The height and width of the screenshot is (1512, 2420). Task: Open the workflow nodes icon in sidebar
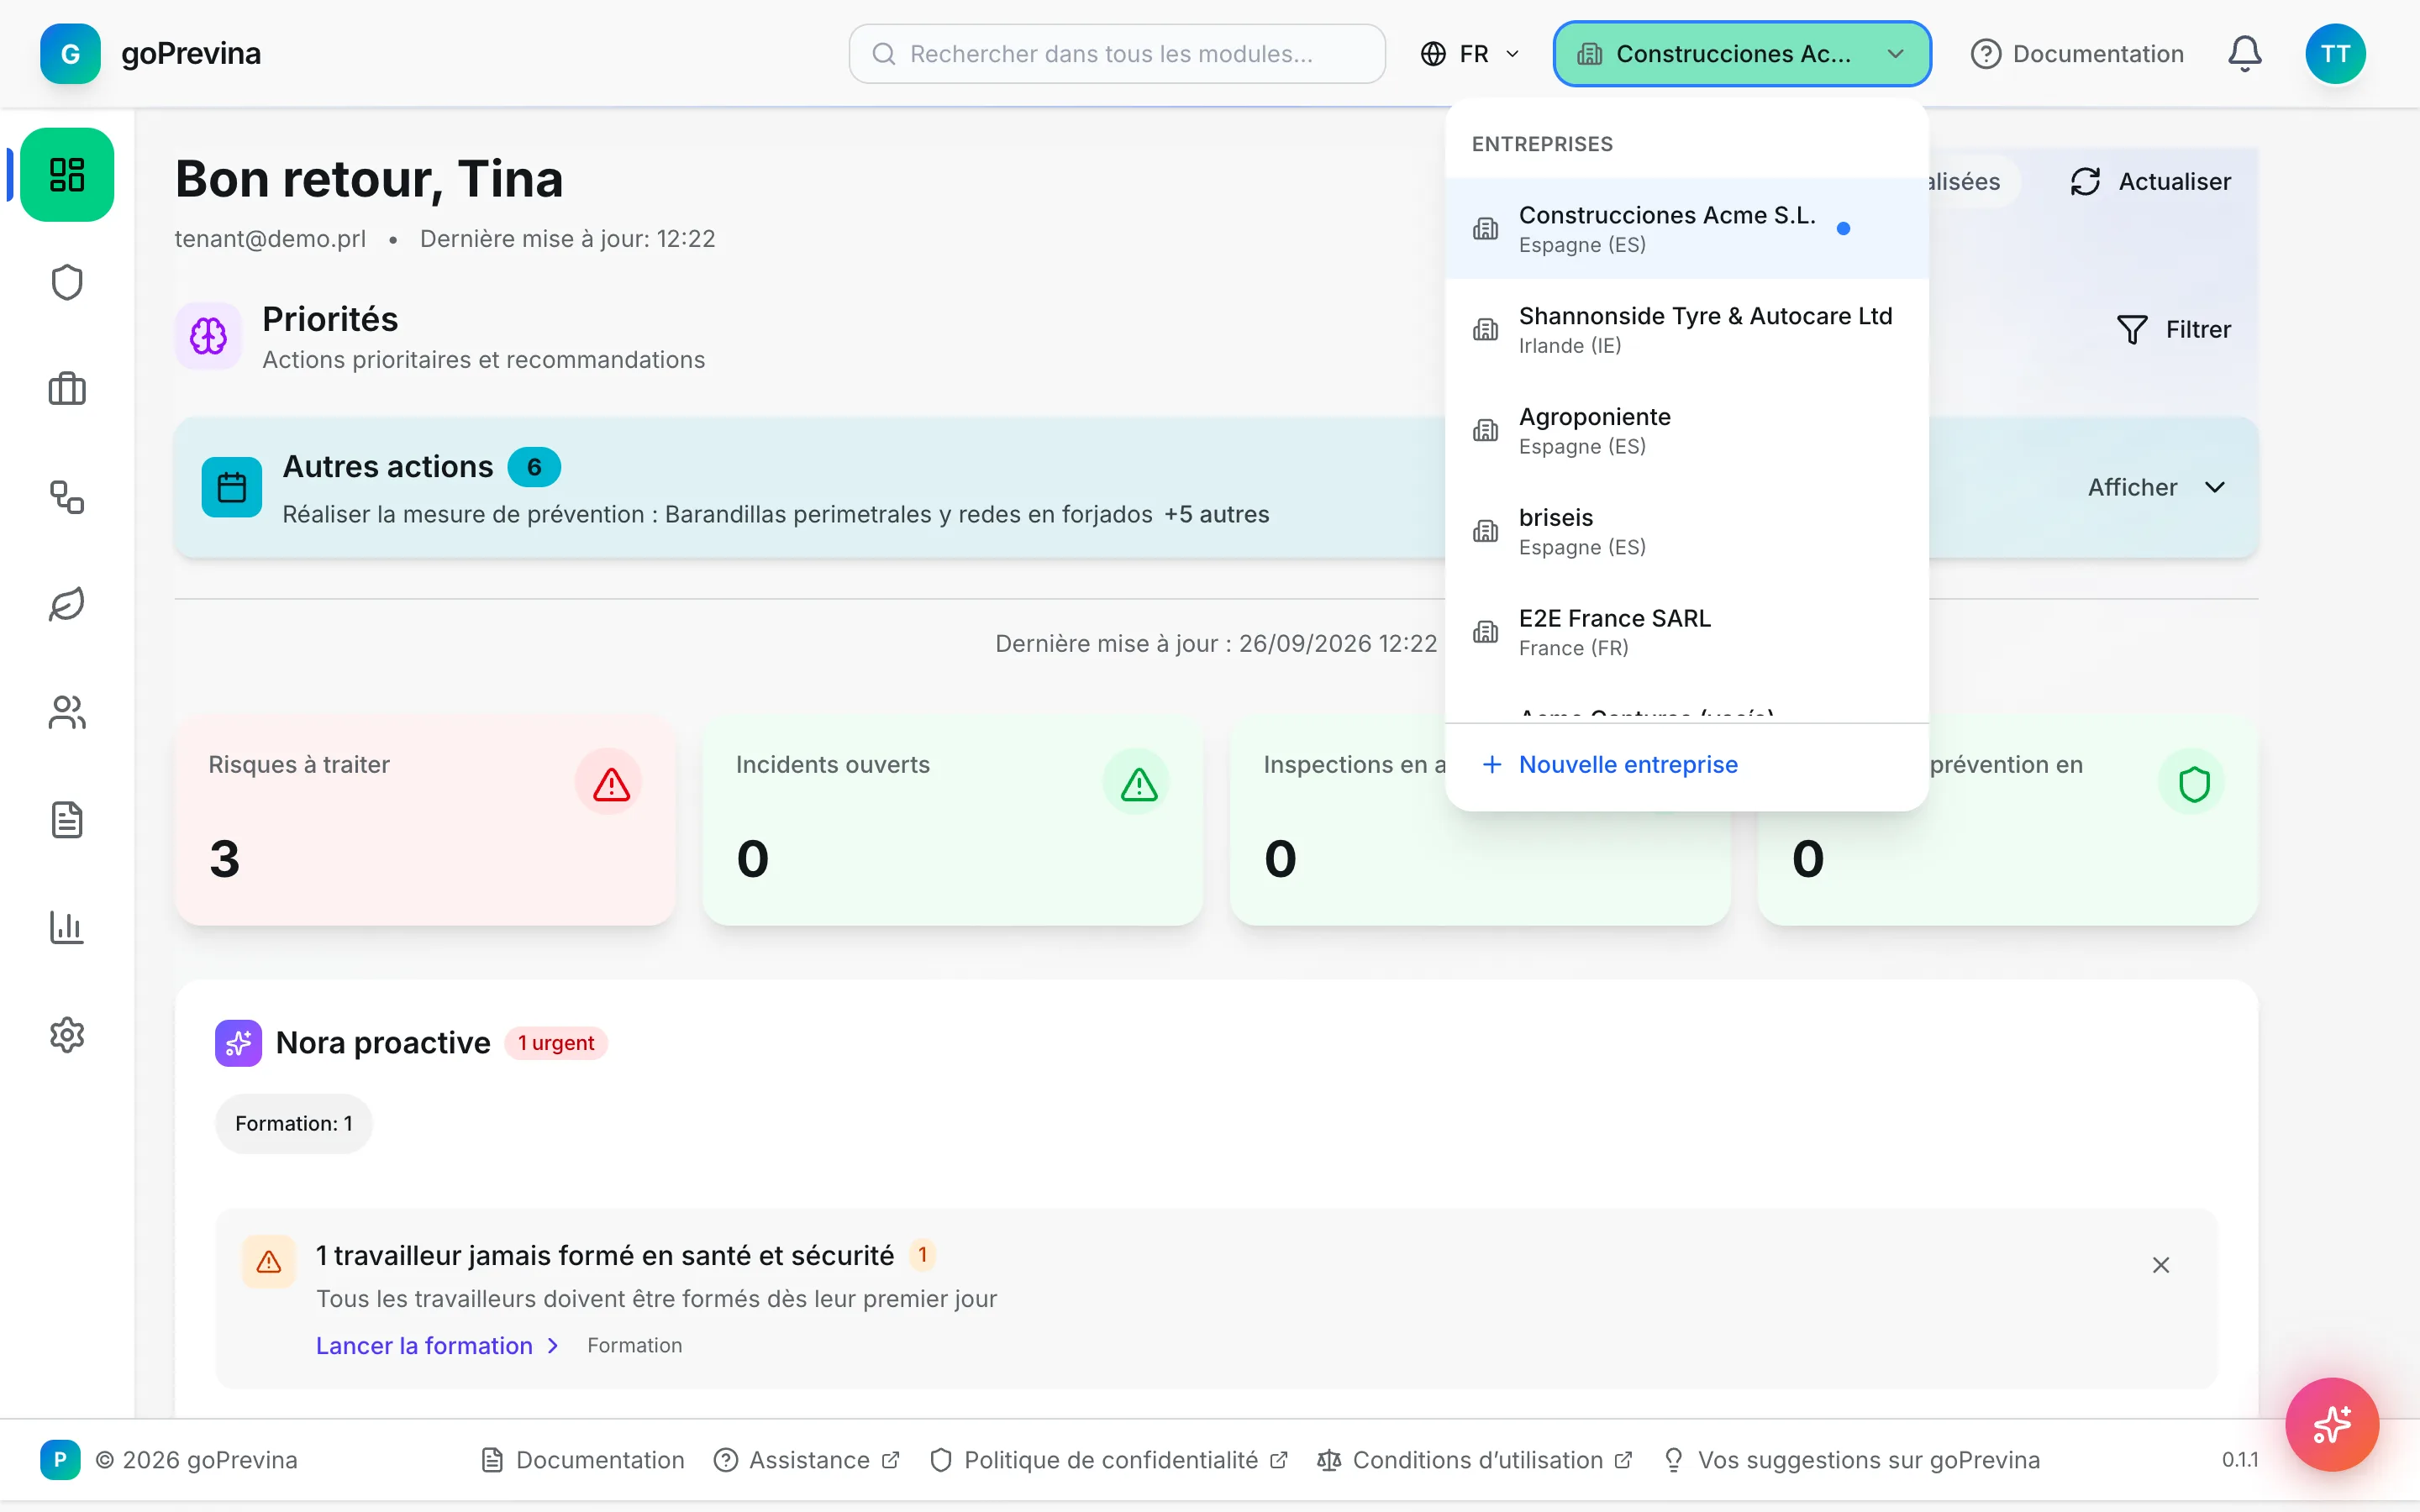(67, 497)
